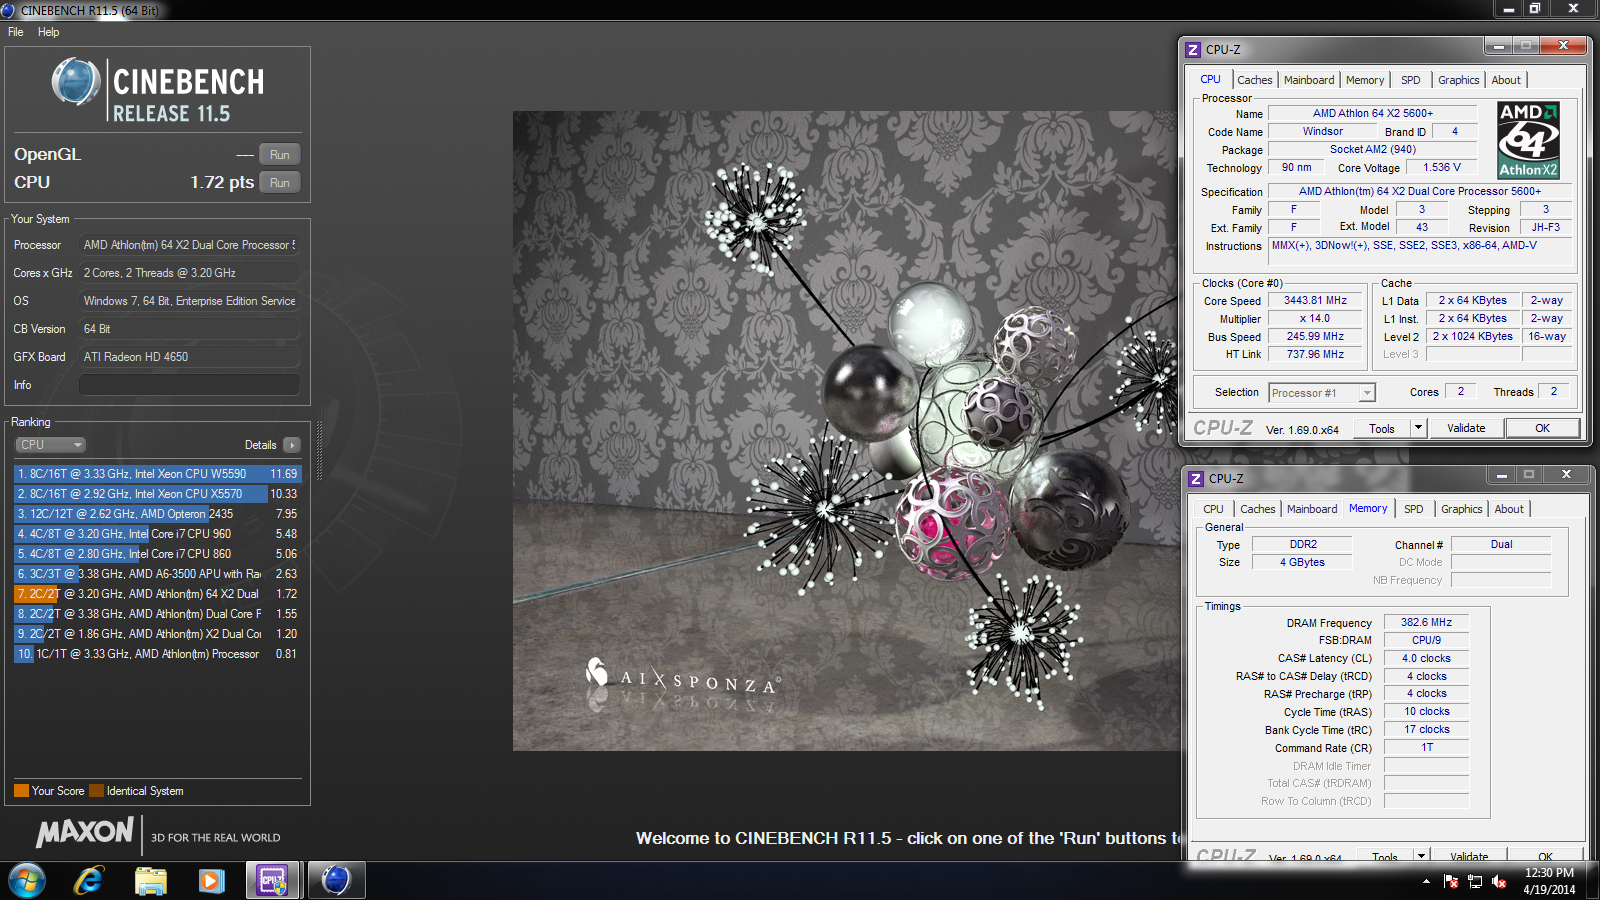Click the rendered spheres image preview
Image resolution: width=1600 pixels, height=900 pixels.
846,430
